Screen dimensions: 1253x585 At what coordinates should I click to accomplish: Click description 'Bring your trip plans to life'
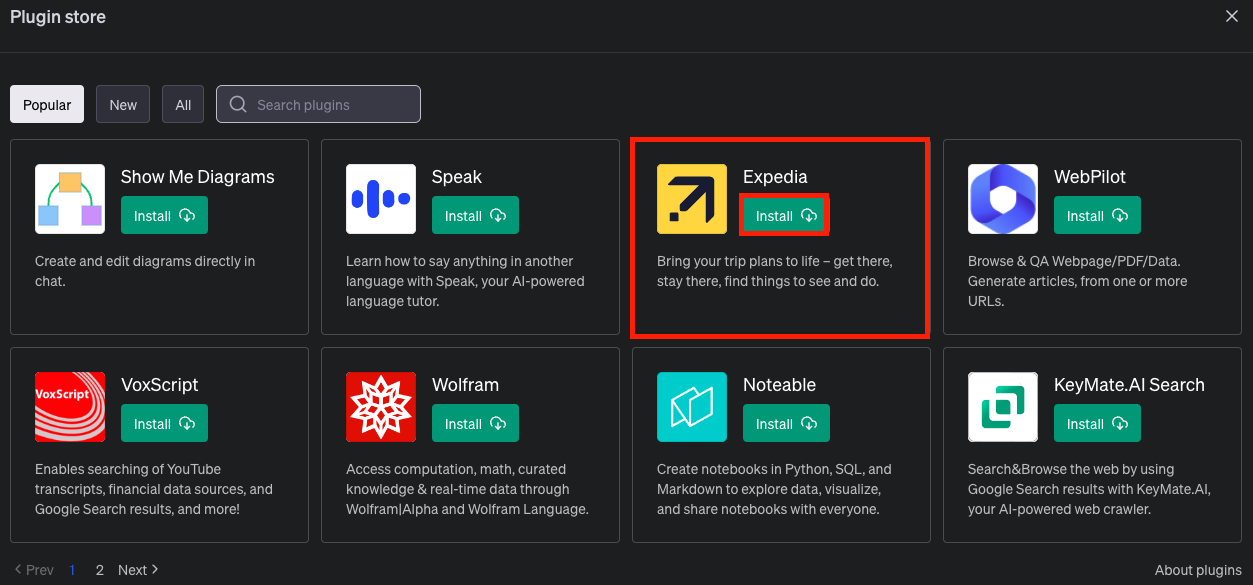775,271
